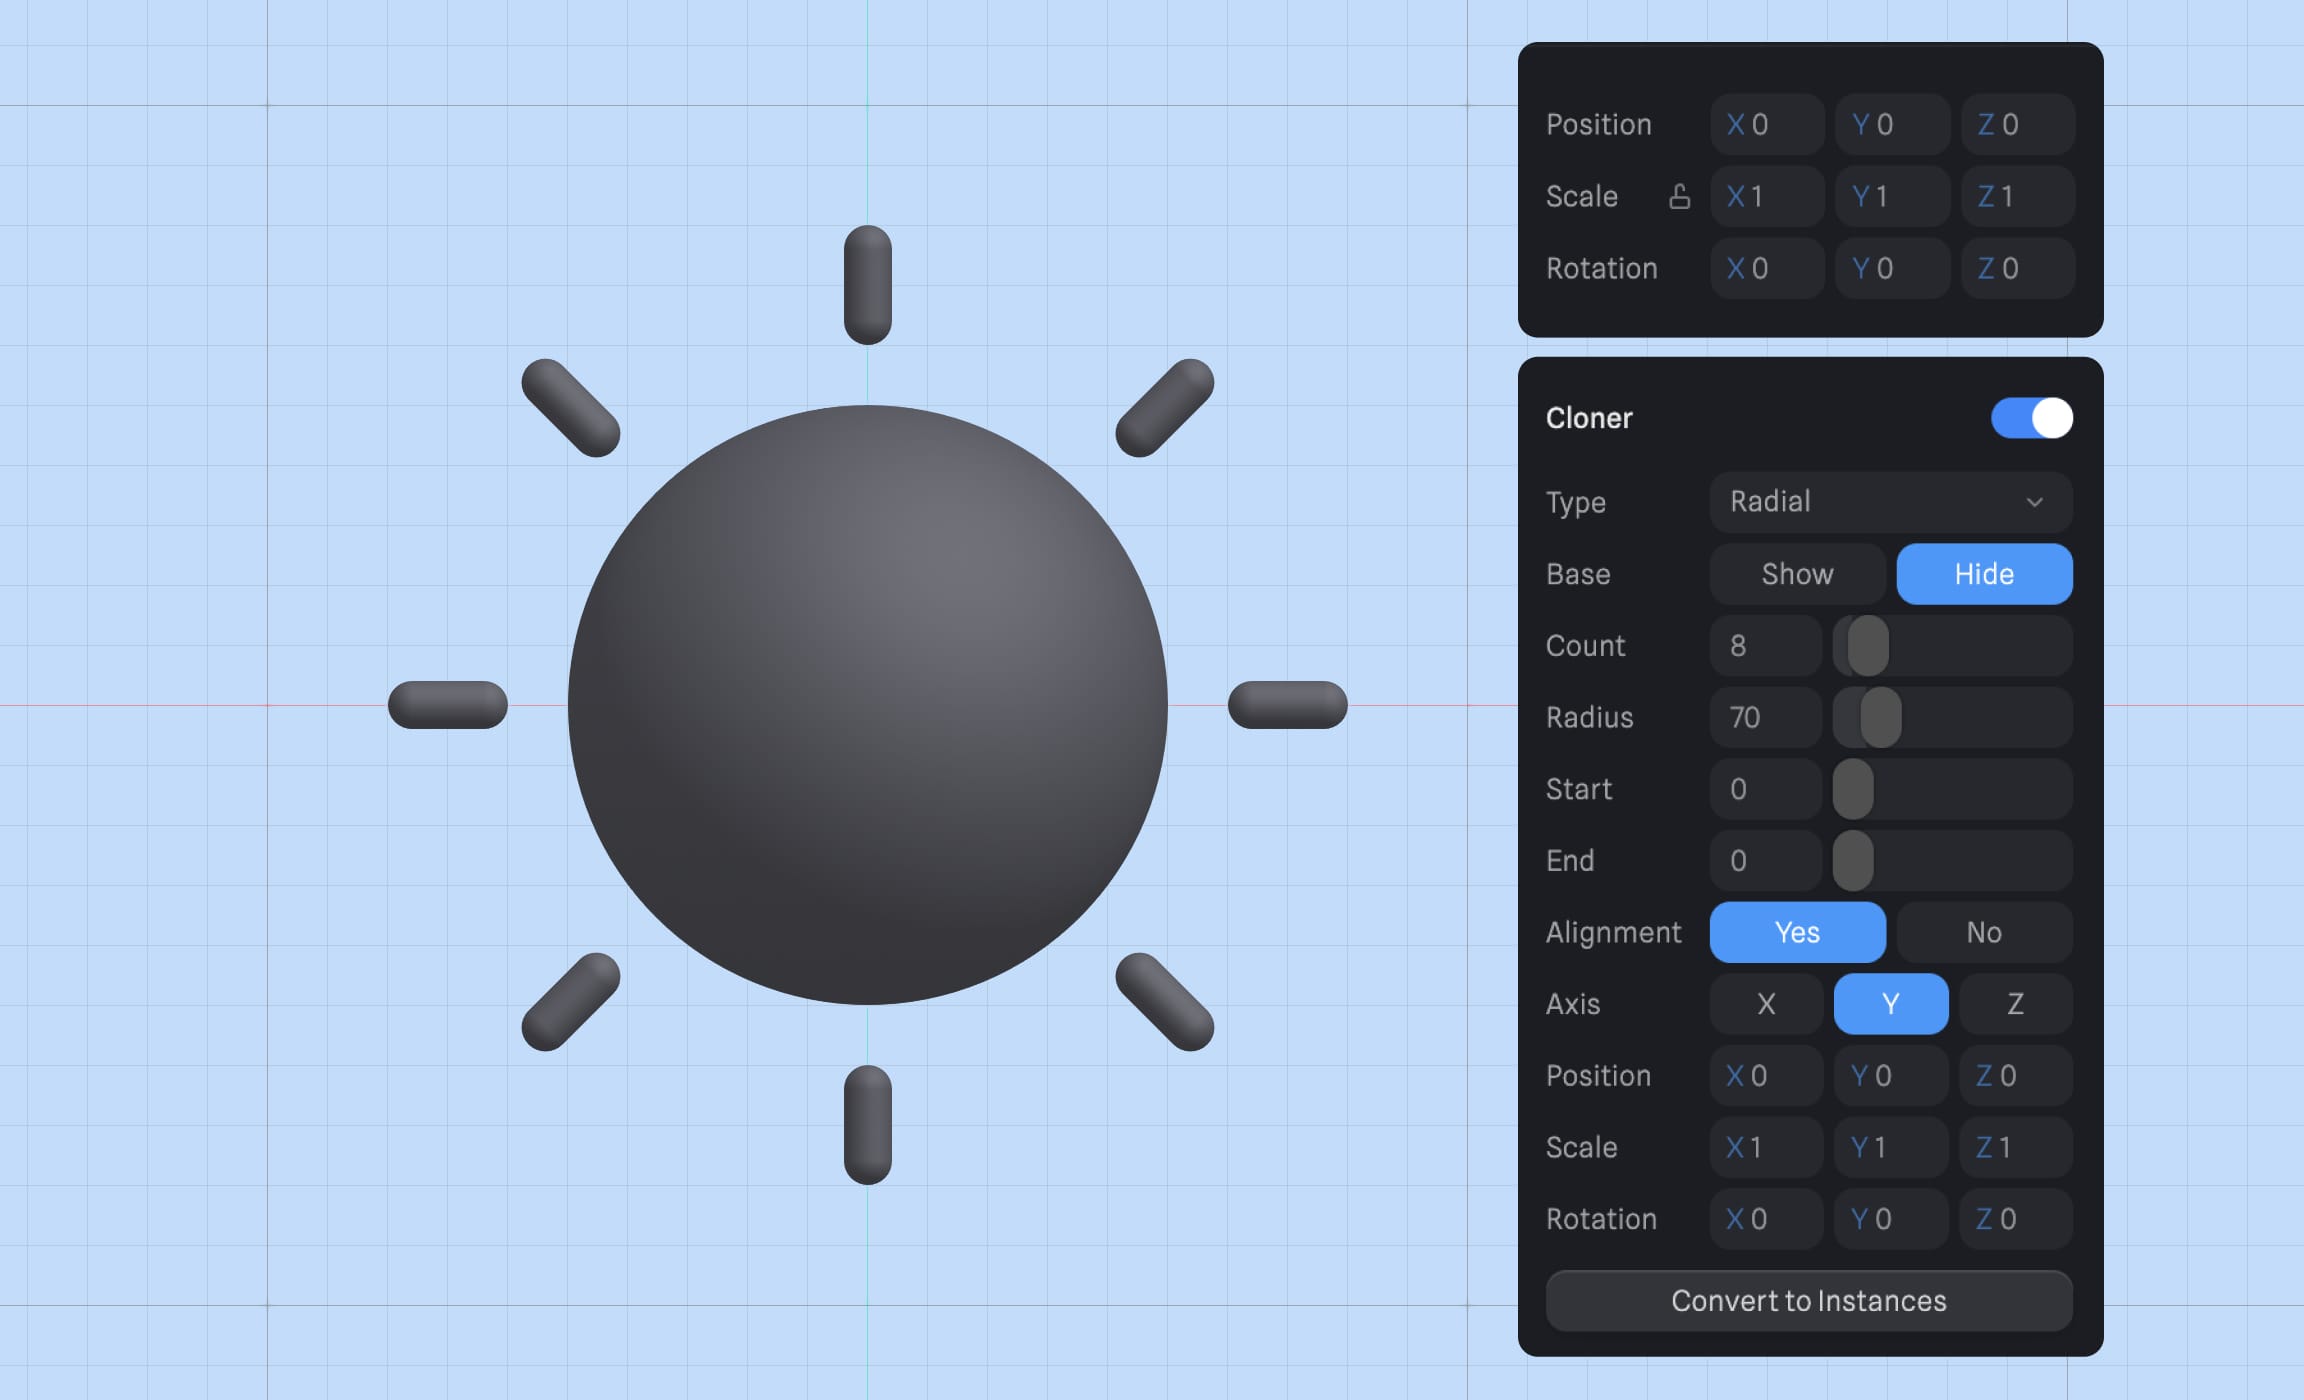Set Alignment to No
Screen dimensions: 2304x1400
pos(1984,932)
